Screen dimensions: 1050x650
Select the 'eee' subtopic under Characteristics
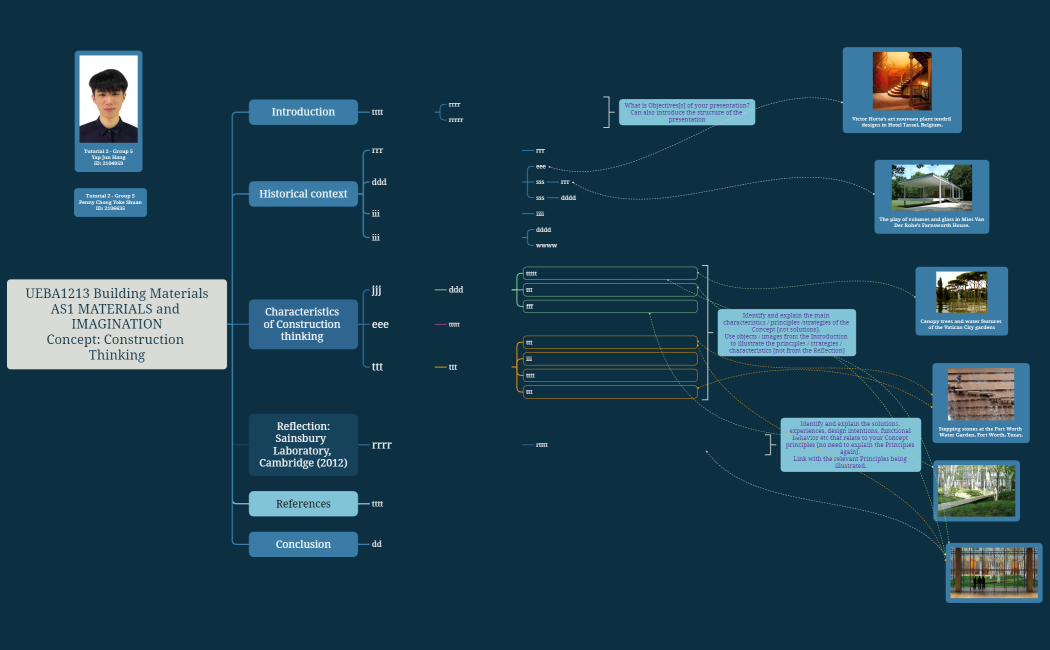pos(380,324)
